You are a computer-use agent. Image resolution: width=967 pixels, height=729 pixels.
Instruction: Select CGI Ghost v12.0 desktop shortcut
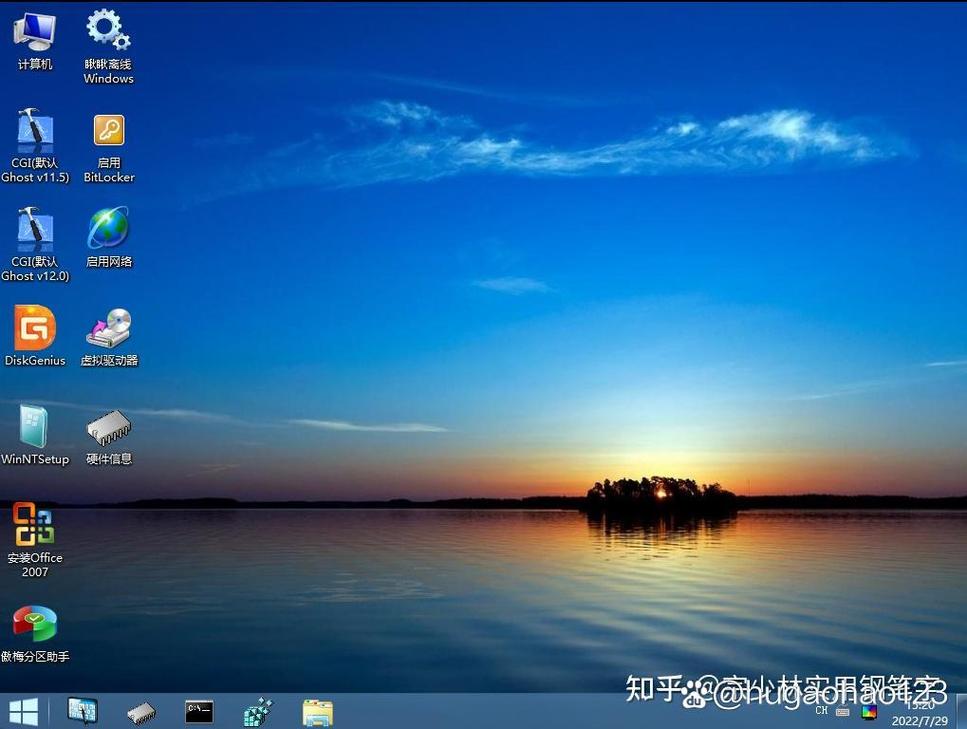[x=35, y=245]
